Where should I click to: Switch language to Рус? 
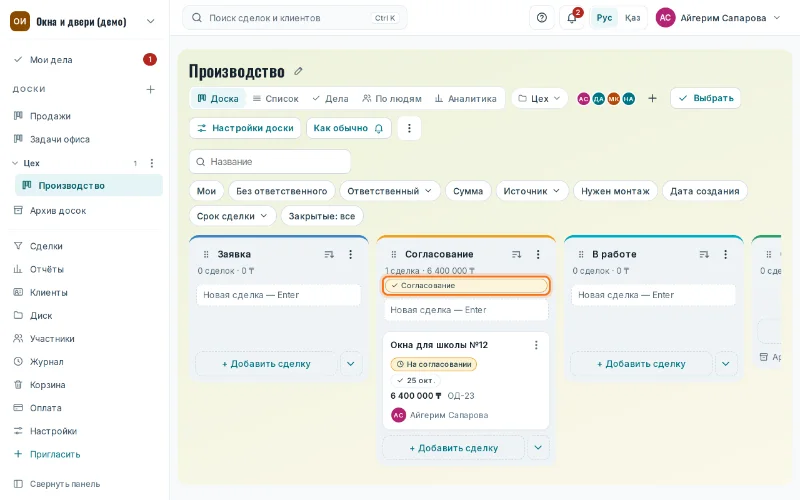click(604, 18)
